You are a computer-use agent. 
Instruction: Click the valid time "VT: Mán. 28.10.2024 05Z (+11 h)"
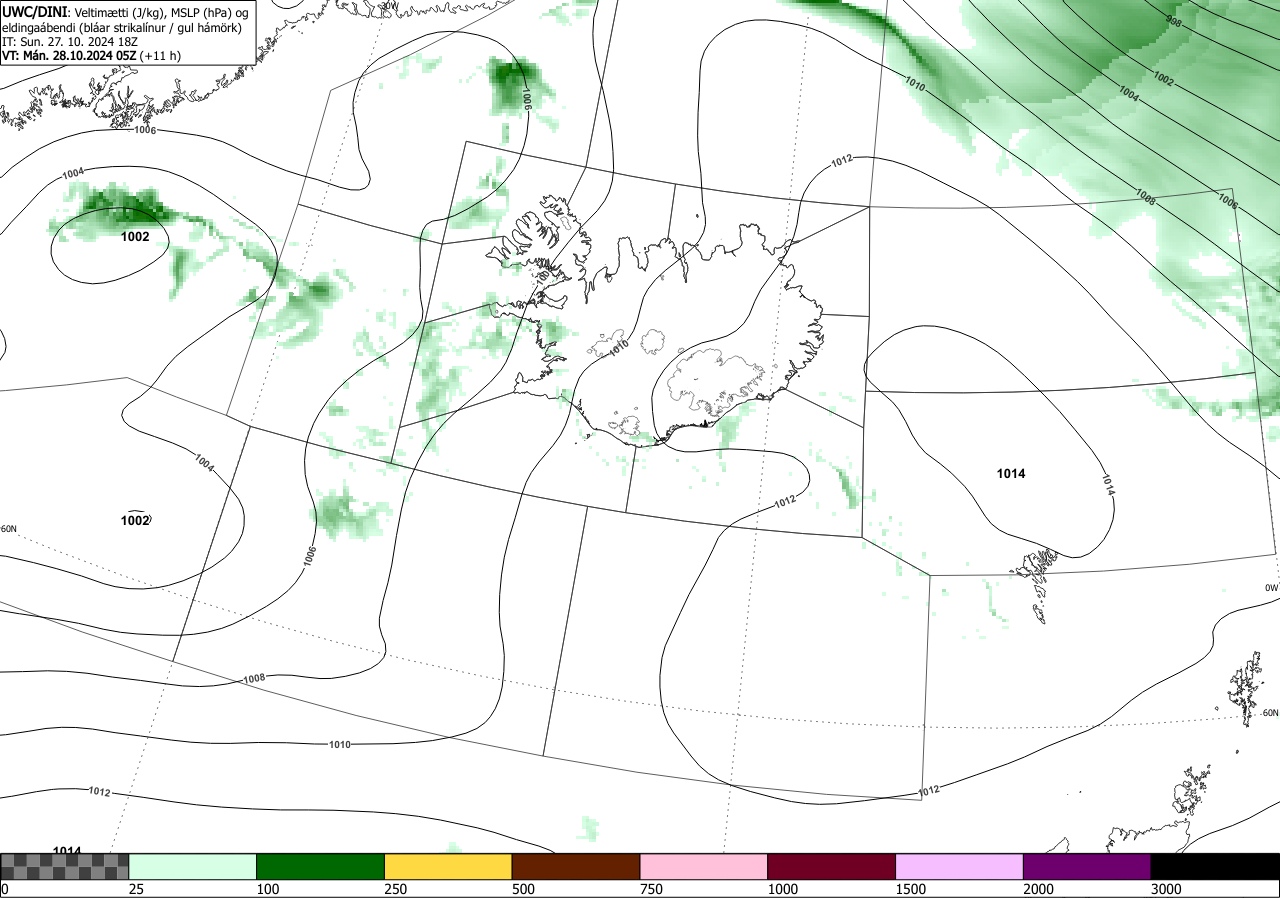92,56
